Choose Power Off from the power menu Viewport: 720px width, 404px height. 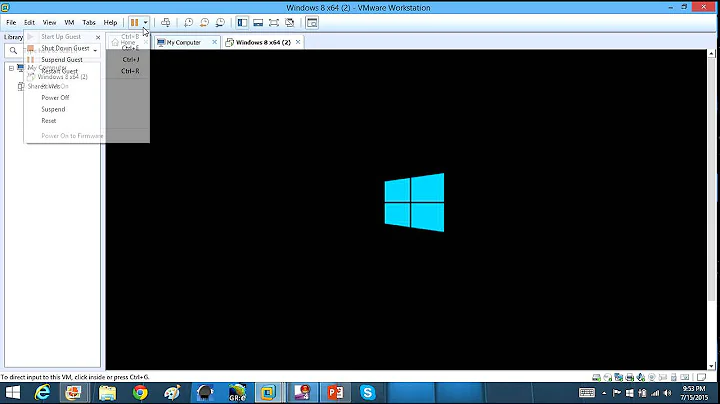(x=55, y=98)
